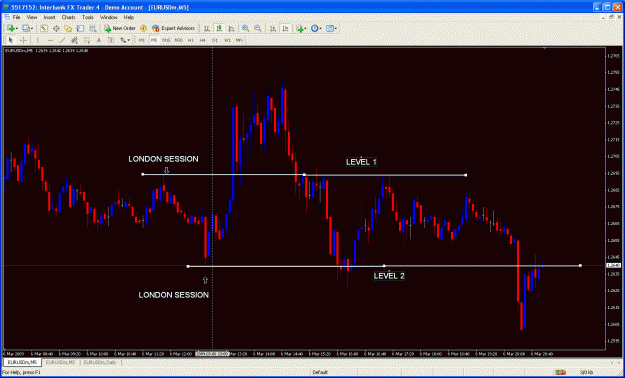The width and height of the screenshot is (625, 378).
Task: Show the Terminal panel
Action: point(80,28)
